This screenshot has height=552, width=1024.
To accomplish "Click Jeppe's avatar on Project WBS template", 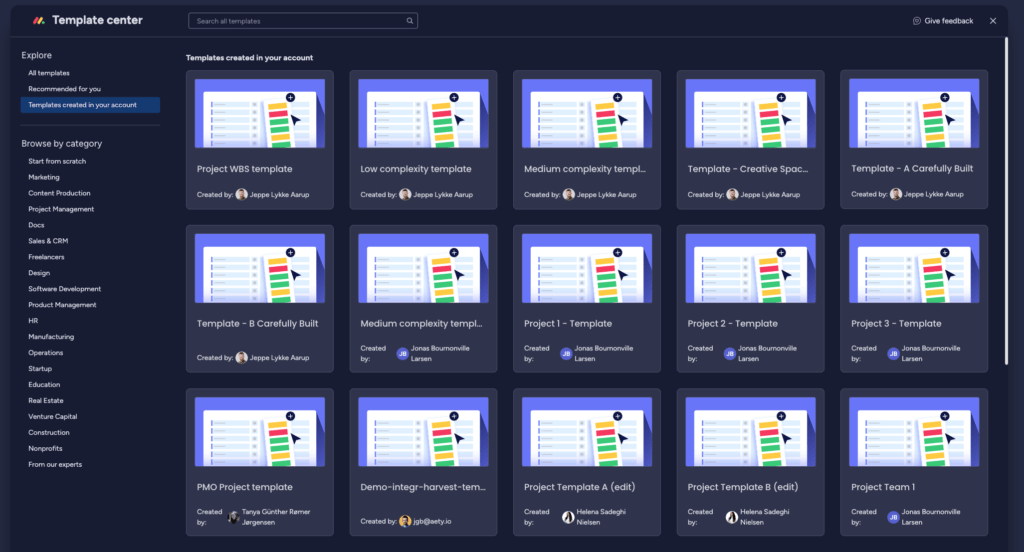I will pyautogui.click(x=242, y=194).
